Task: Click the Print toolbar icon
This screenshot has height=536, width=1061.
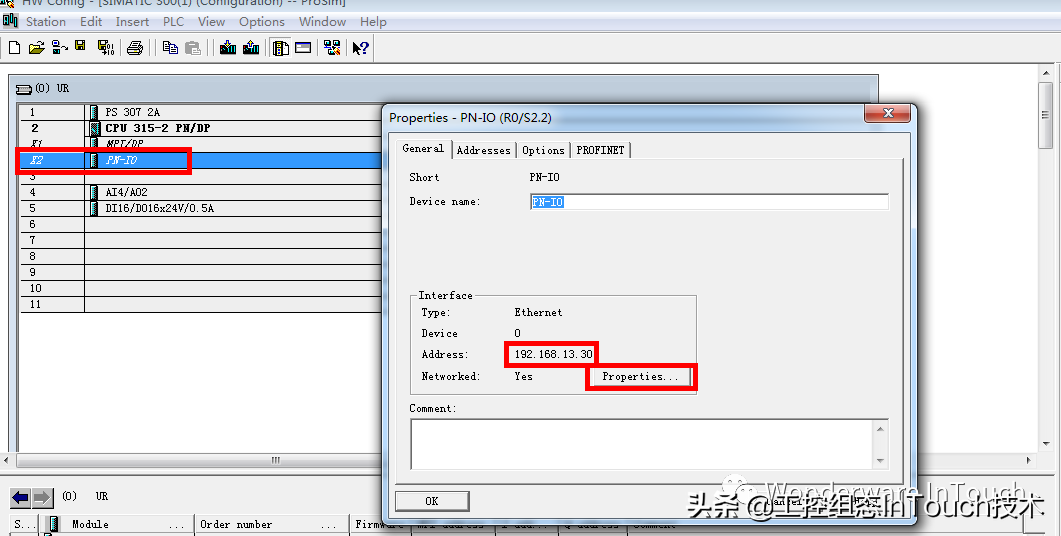Action: click(136, 47)
